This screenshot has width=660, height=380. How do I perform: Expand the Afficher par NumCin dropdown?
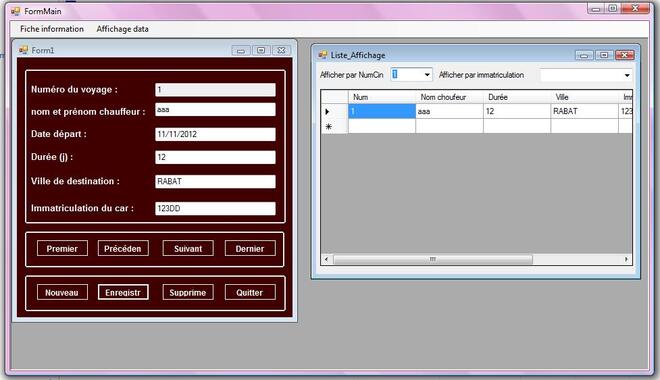427,75
